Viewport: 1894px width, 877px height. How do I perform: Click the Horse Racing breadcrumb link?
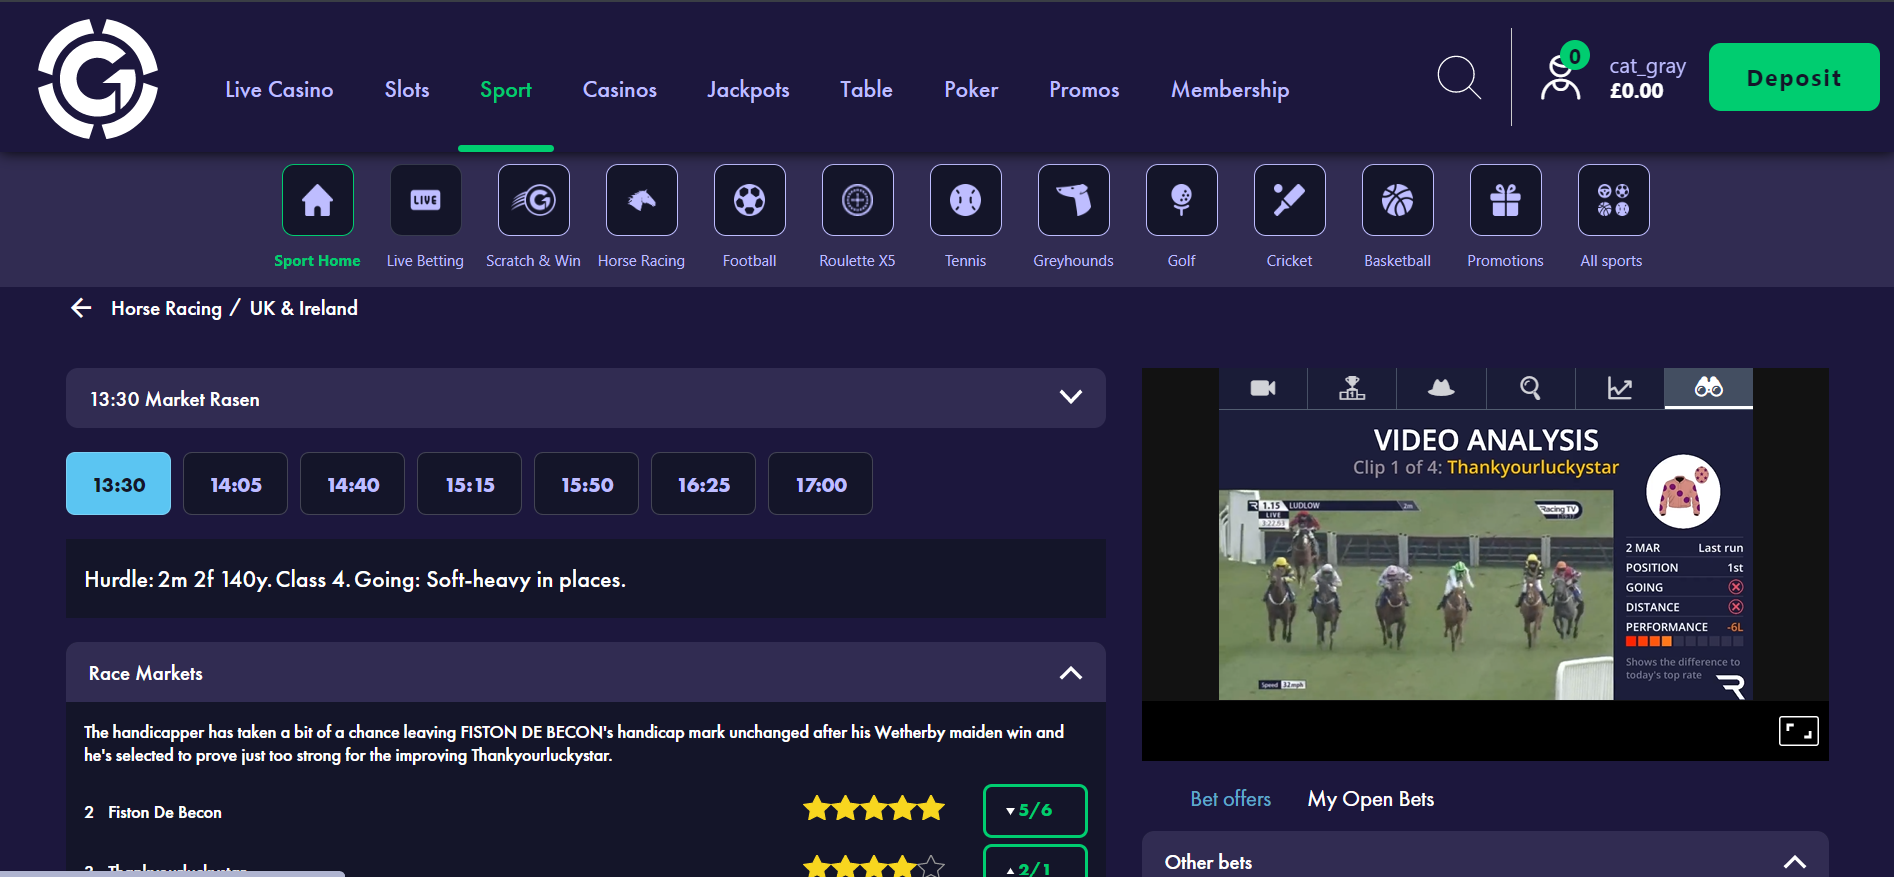[166, 308]
